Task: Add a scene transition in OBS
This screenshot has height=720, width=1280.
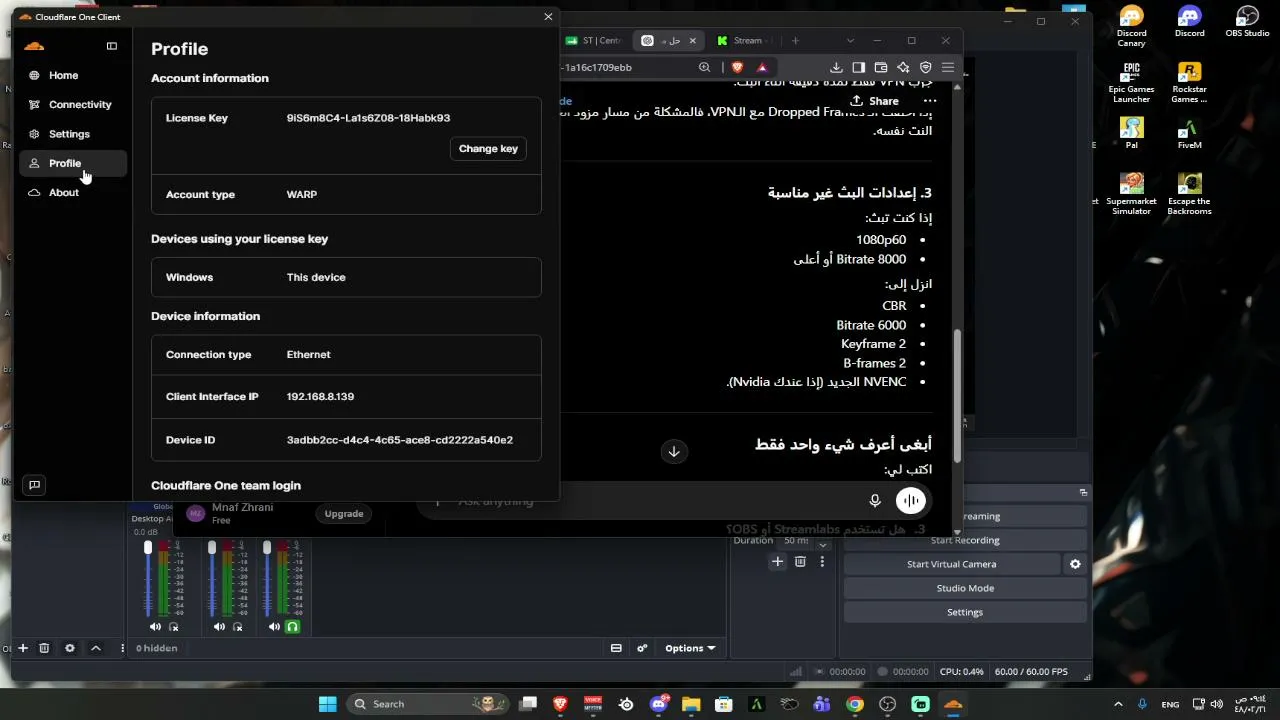Action: [x=778, y=562]
